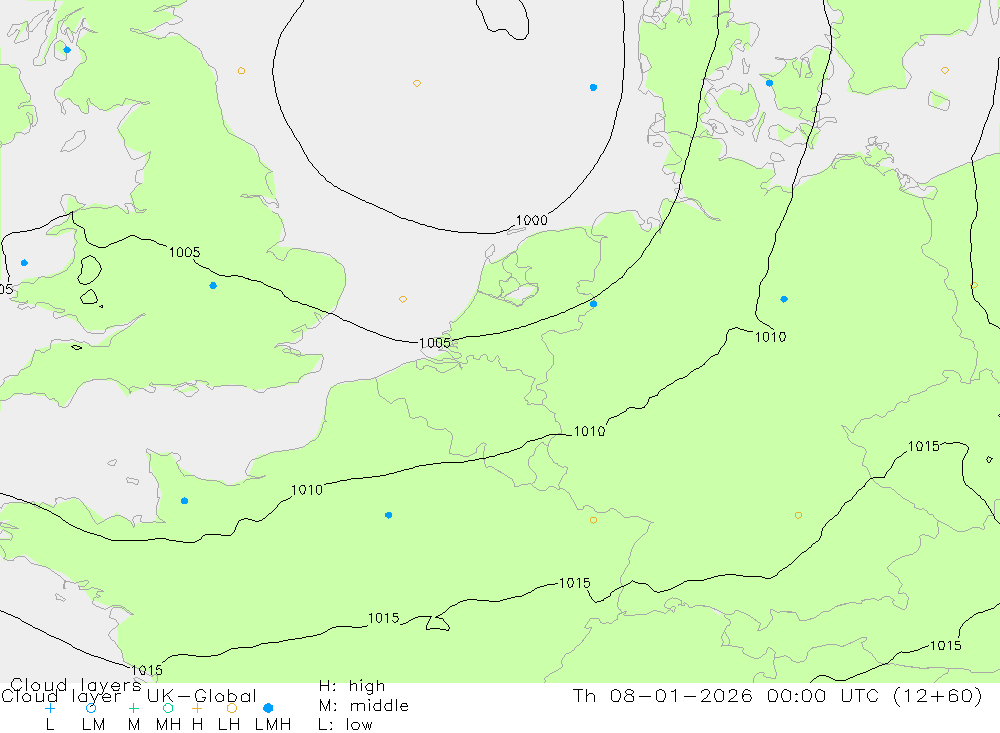Select the blue cloud marker over the Danish islands

769,83
